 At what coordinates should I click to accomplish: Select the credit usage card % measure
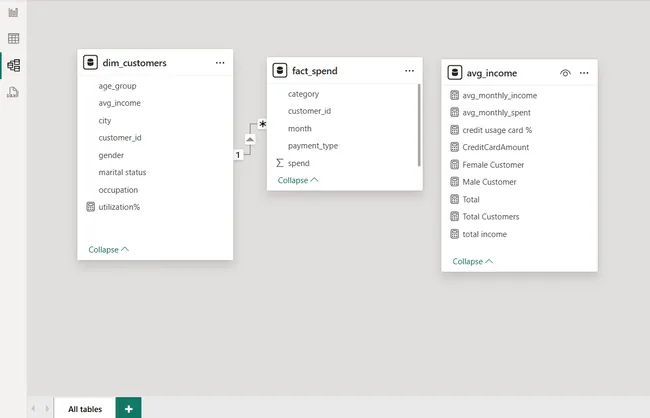pyautogui.click(x=497, y=130)
